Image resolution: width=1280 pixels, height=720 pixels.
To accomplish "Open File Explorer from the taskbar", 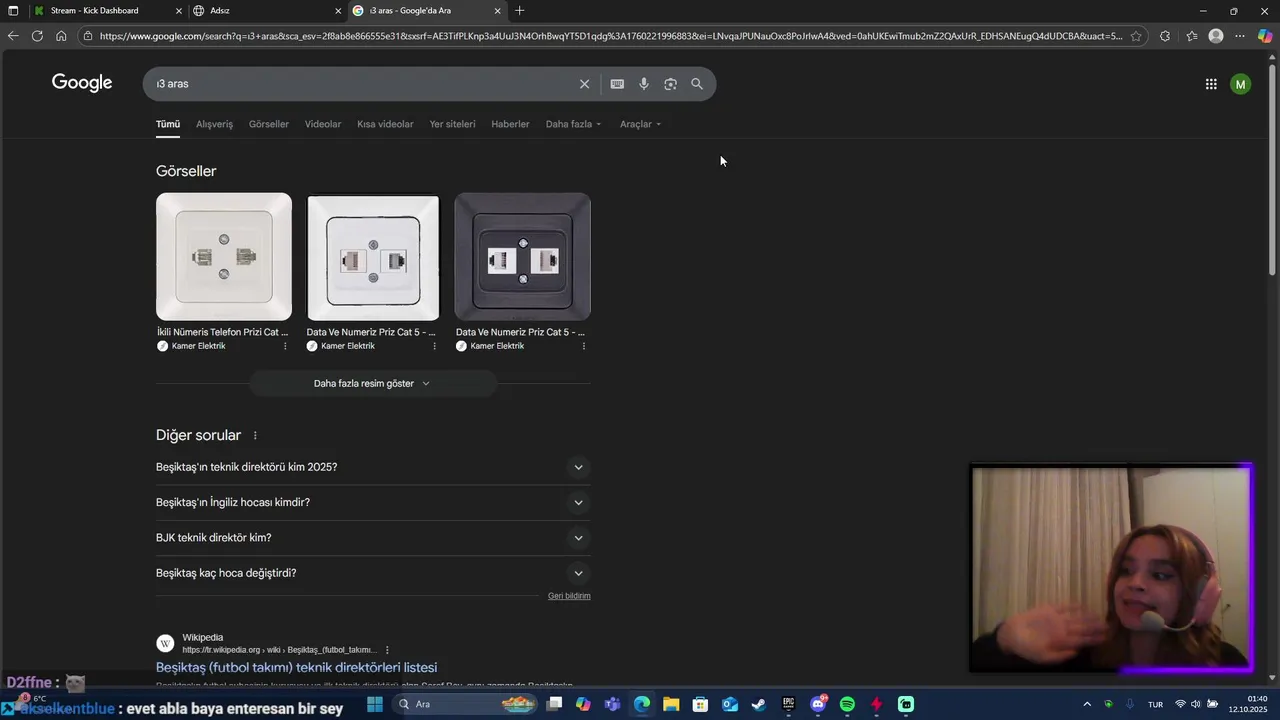I will point(671,704).
